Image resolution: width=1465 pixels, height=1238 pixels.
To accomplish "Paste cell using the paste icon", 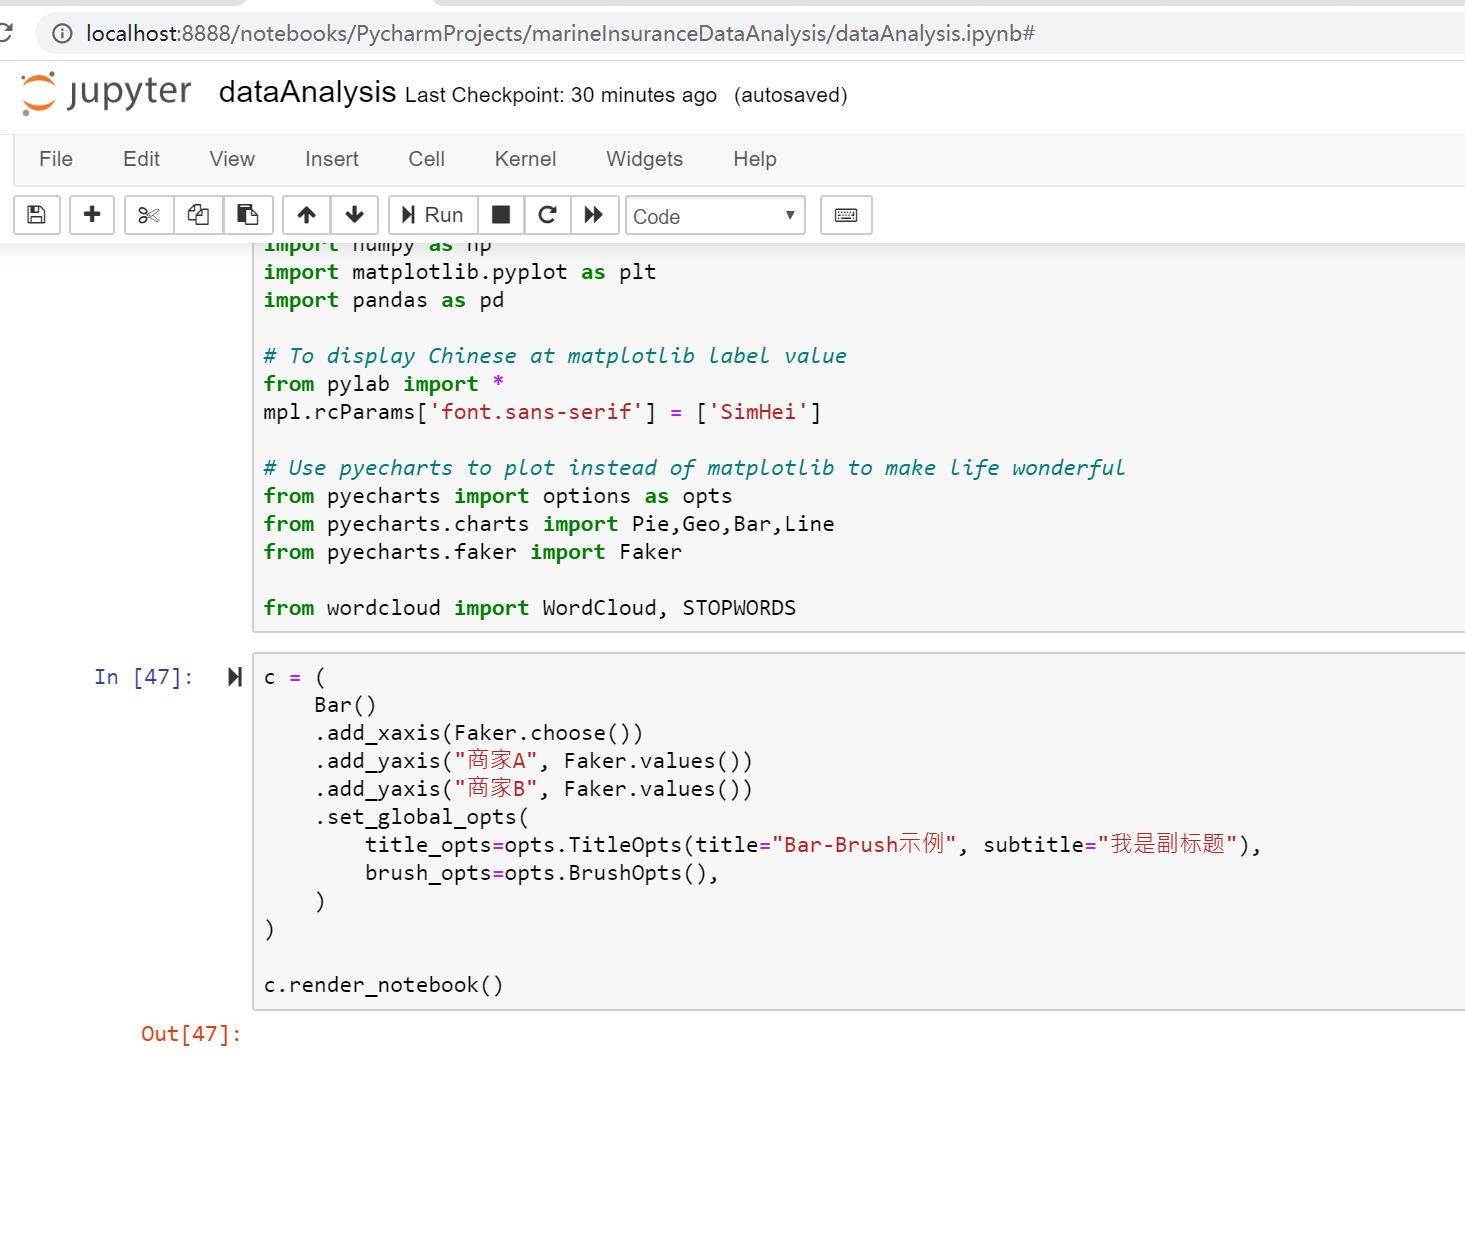I will (x=248, y=215).
